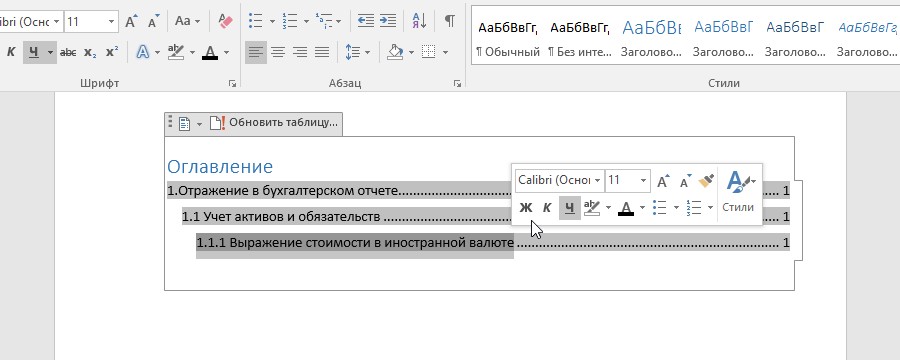Viewport: 900px width, 360px height.
Task: Toggle strikethrough formatting
Action: [x=68, y=52]
